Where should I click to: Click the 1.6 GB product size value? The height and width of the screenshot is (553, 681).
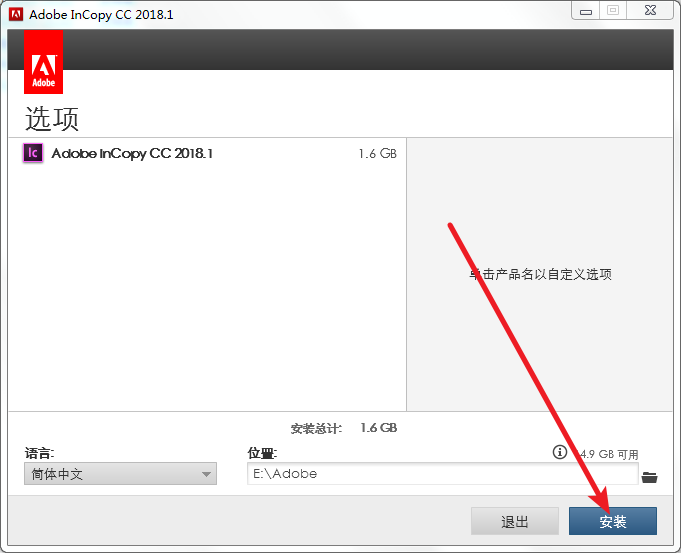coord(377,153)
